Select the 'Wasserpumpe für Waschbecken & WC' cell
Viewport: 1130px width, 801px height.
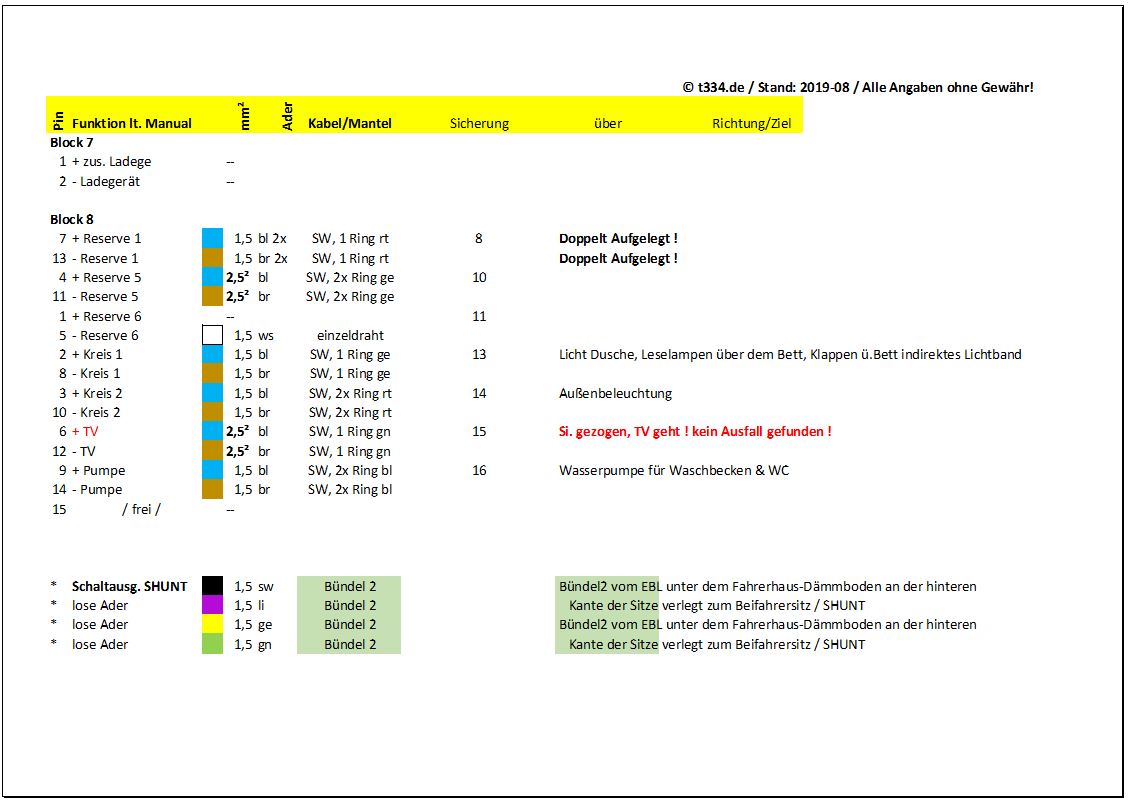point(673,470)
